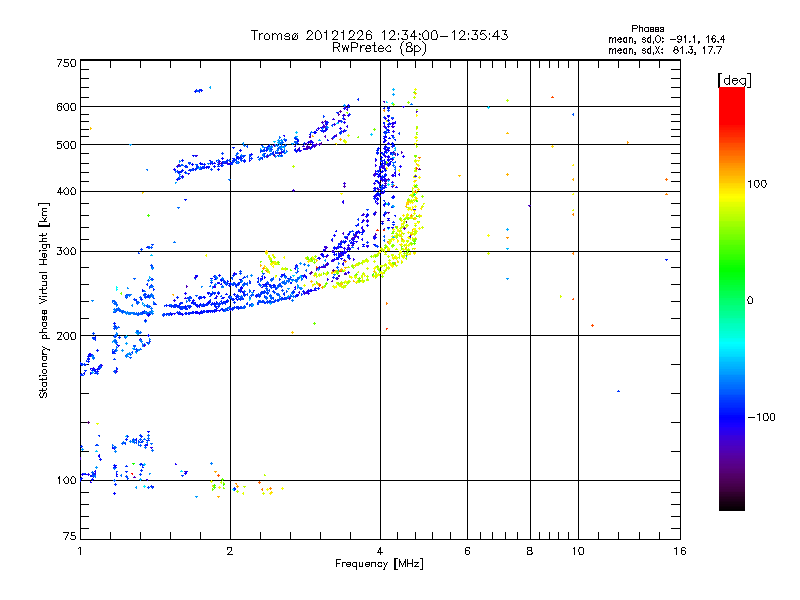Click the yellow band of the colorbar
Viewport: 800px width, 600px height.
[x=732, y=196]
